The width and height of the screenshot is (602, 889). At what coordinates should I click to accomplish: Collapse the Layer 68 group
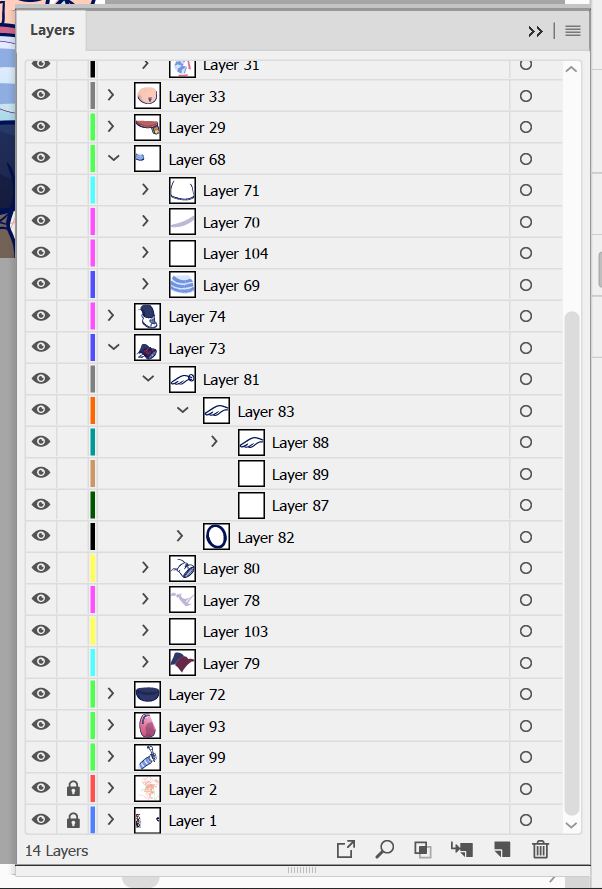pos(113,159)
